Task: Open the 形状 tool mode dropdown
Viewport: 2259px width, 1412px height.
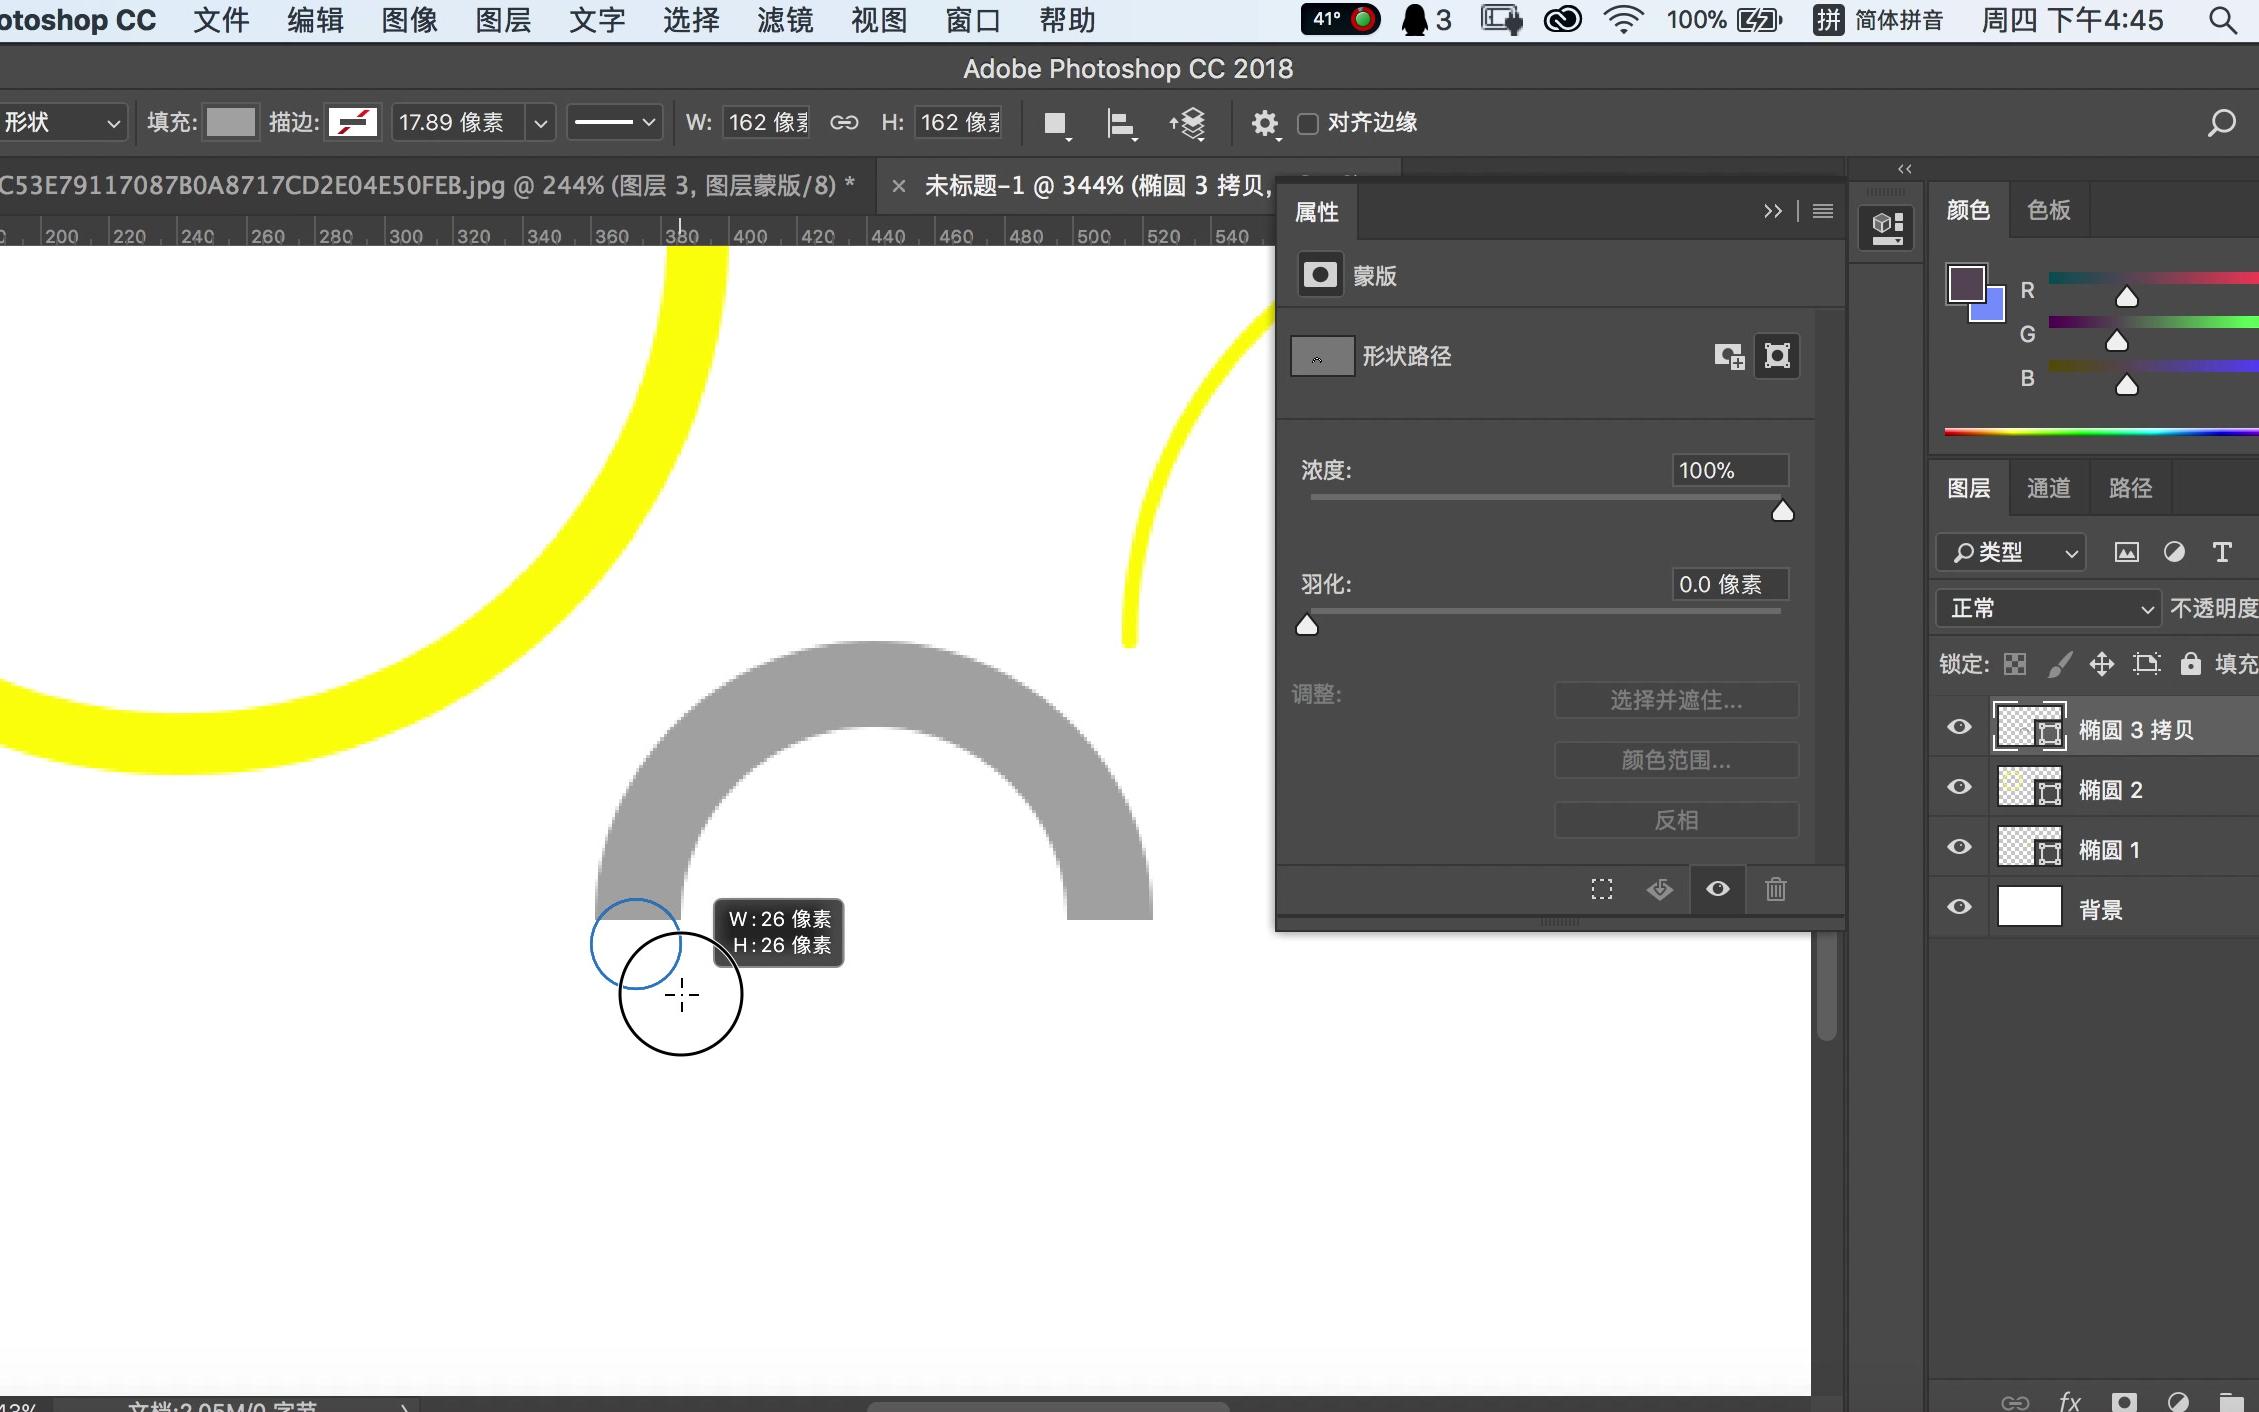Action: tap(62, 122)
